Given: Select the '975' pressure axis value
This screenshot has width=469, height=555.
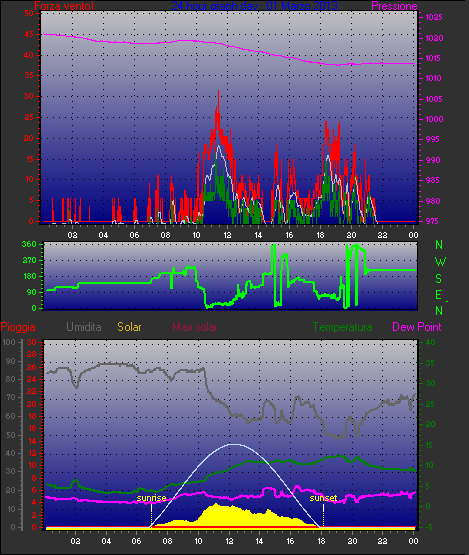Looking at the screenshot, I should pos(433,221).
